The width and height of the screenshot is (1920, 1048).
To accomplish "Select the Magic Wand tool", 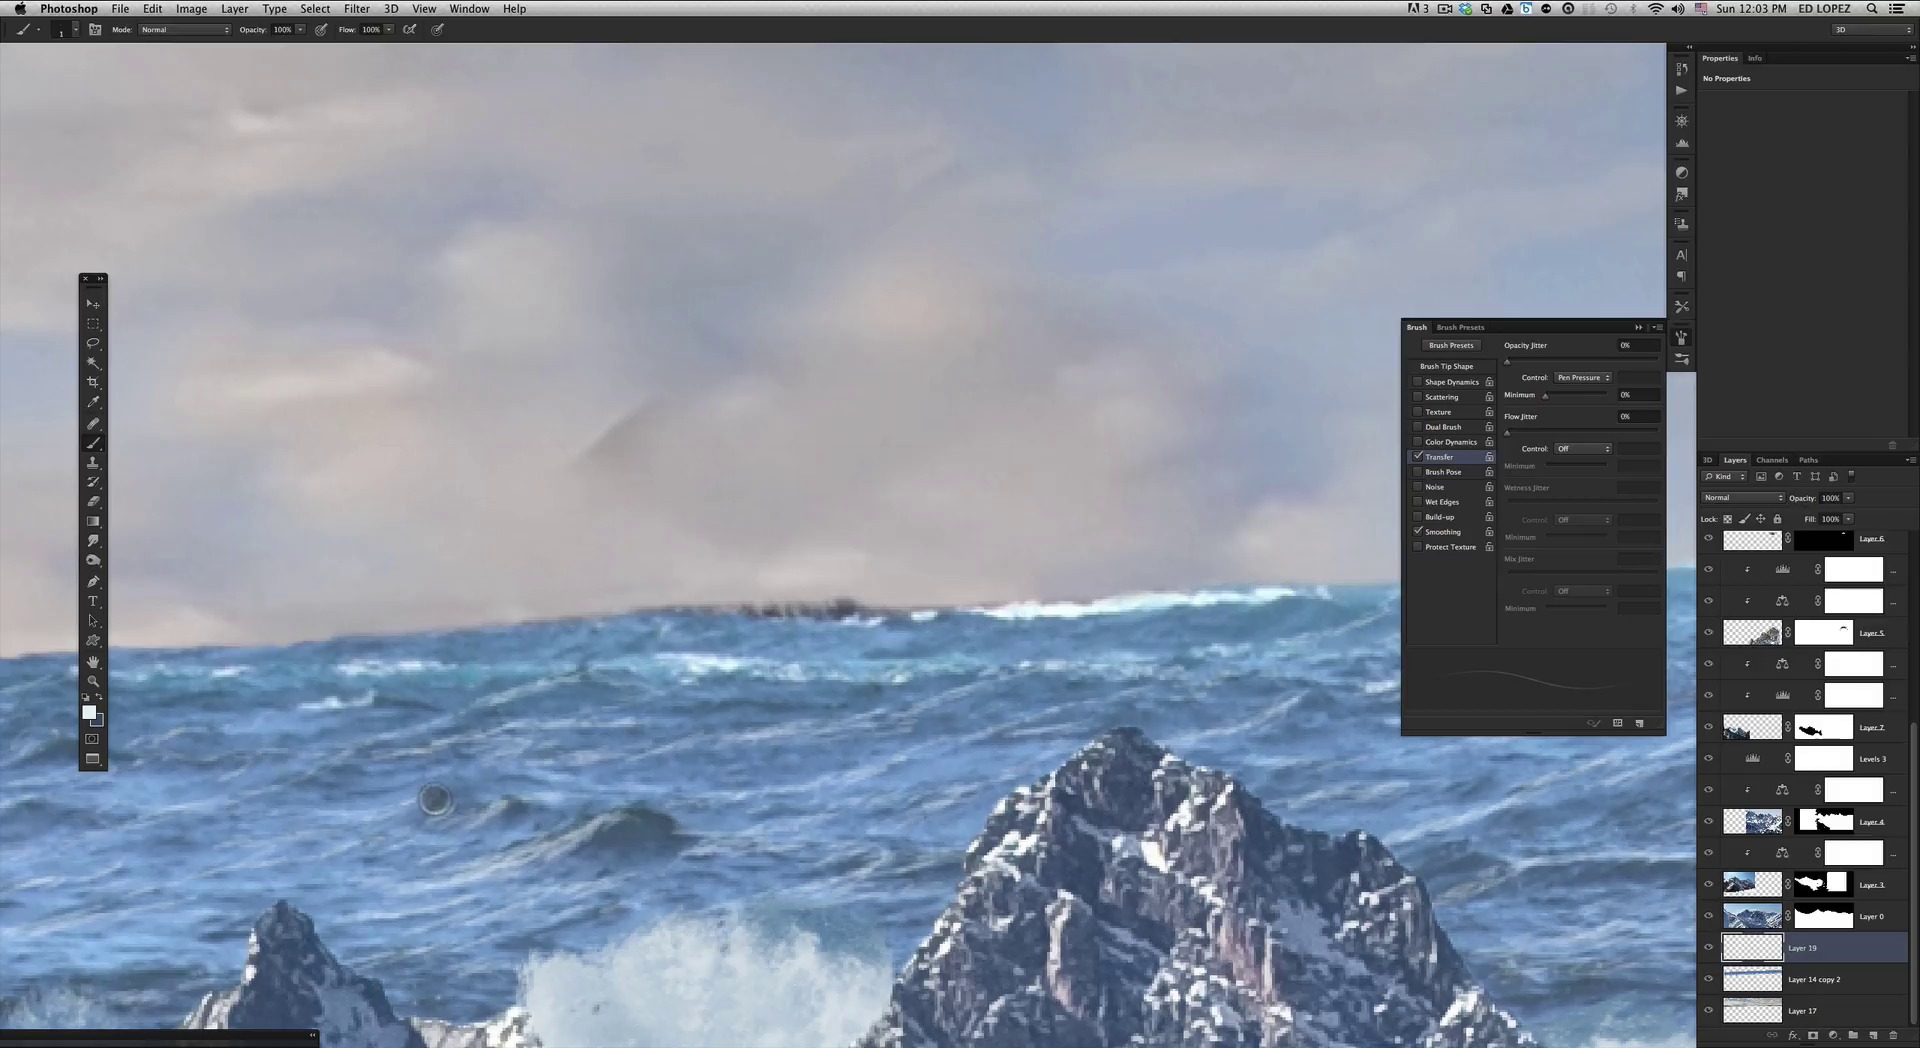I will [x=93, y=363].
